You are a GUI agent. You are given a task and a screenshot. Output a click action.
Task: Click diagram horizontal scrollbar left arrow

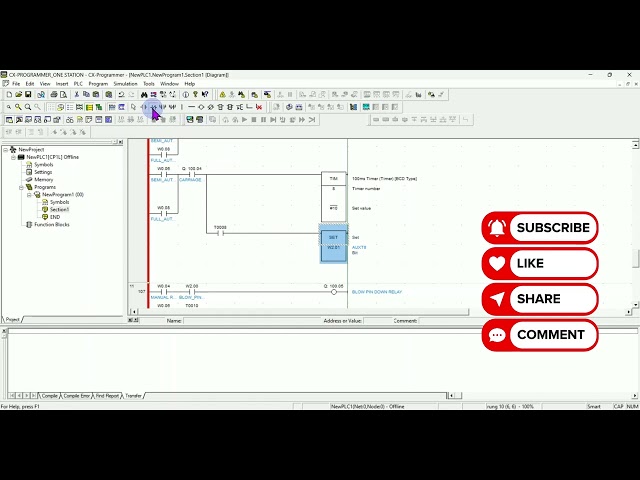tap(134, 312)
